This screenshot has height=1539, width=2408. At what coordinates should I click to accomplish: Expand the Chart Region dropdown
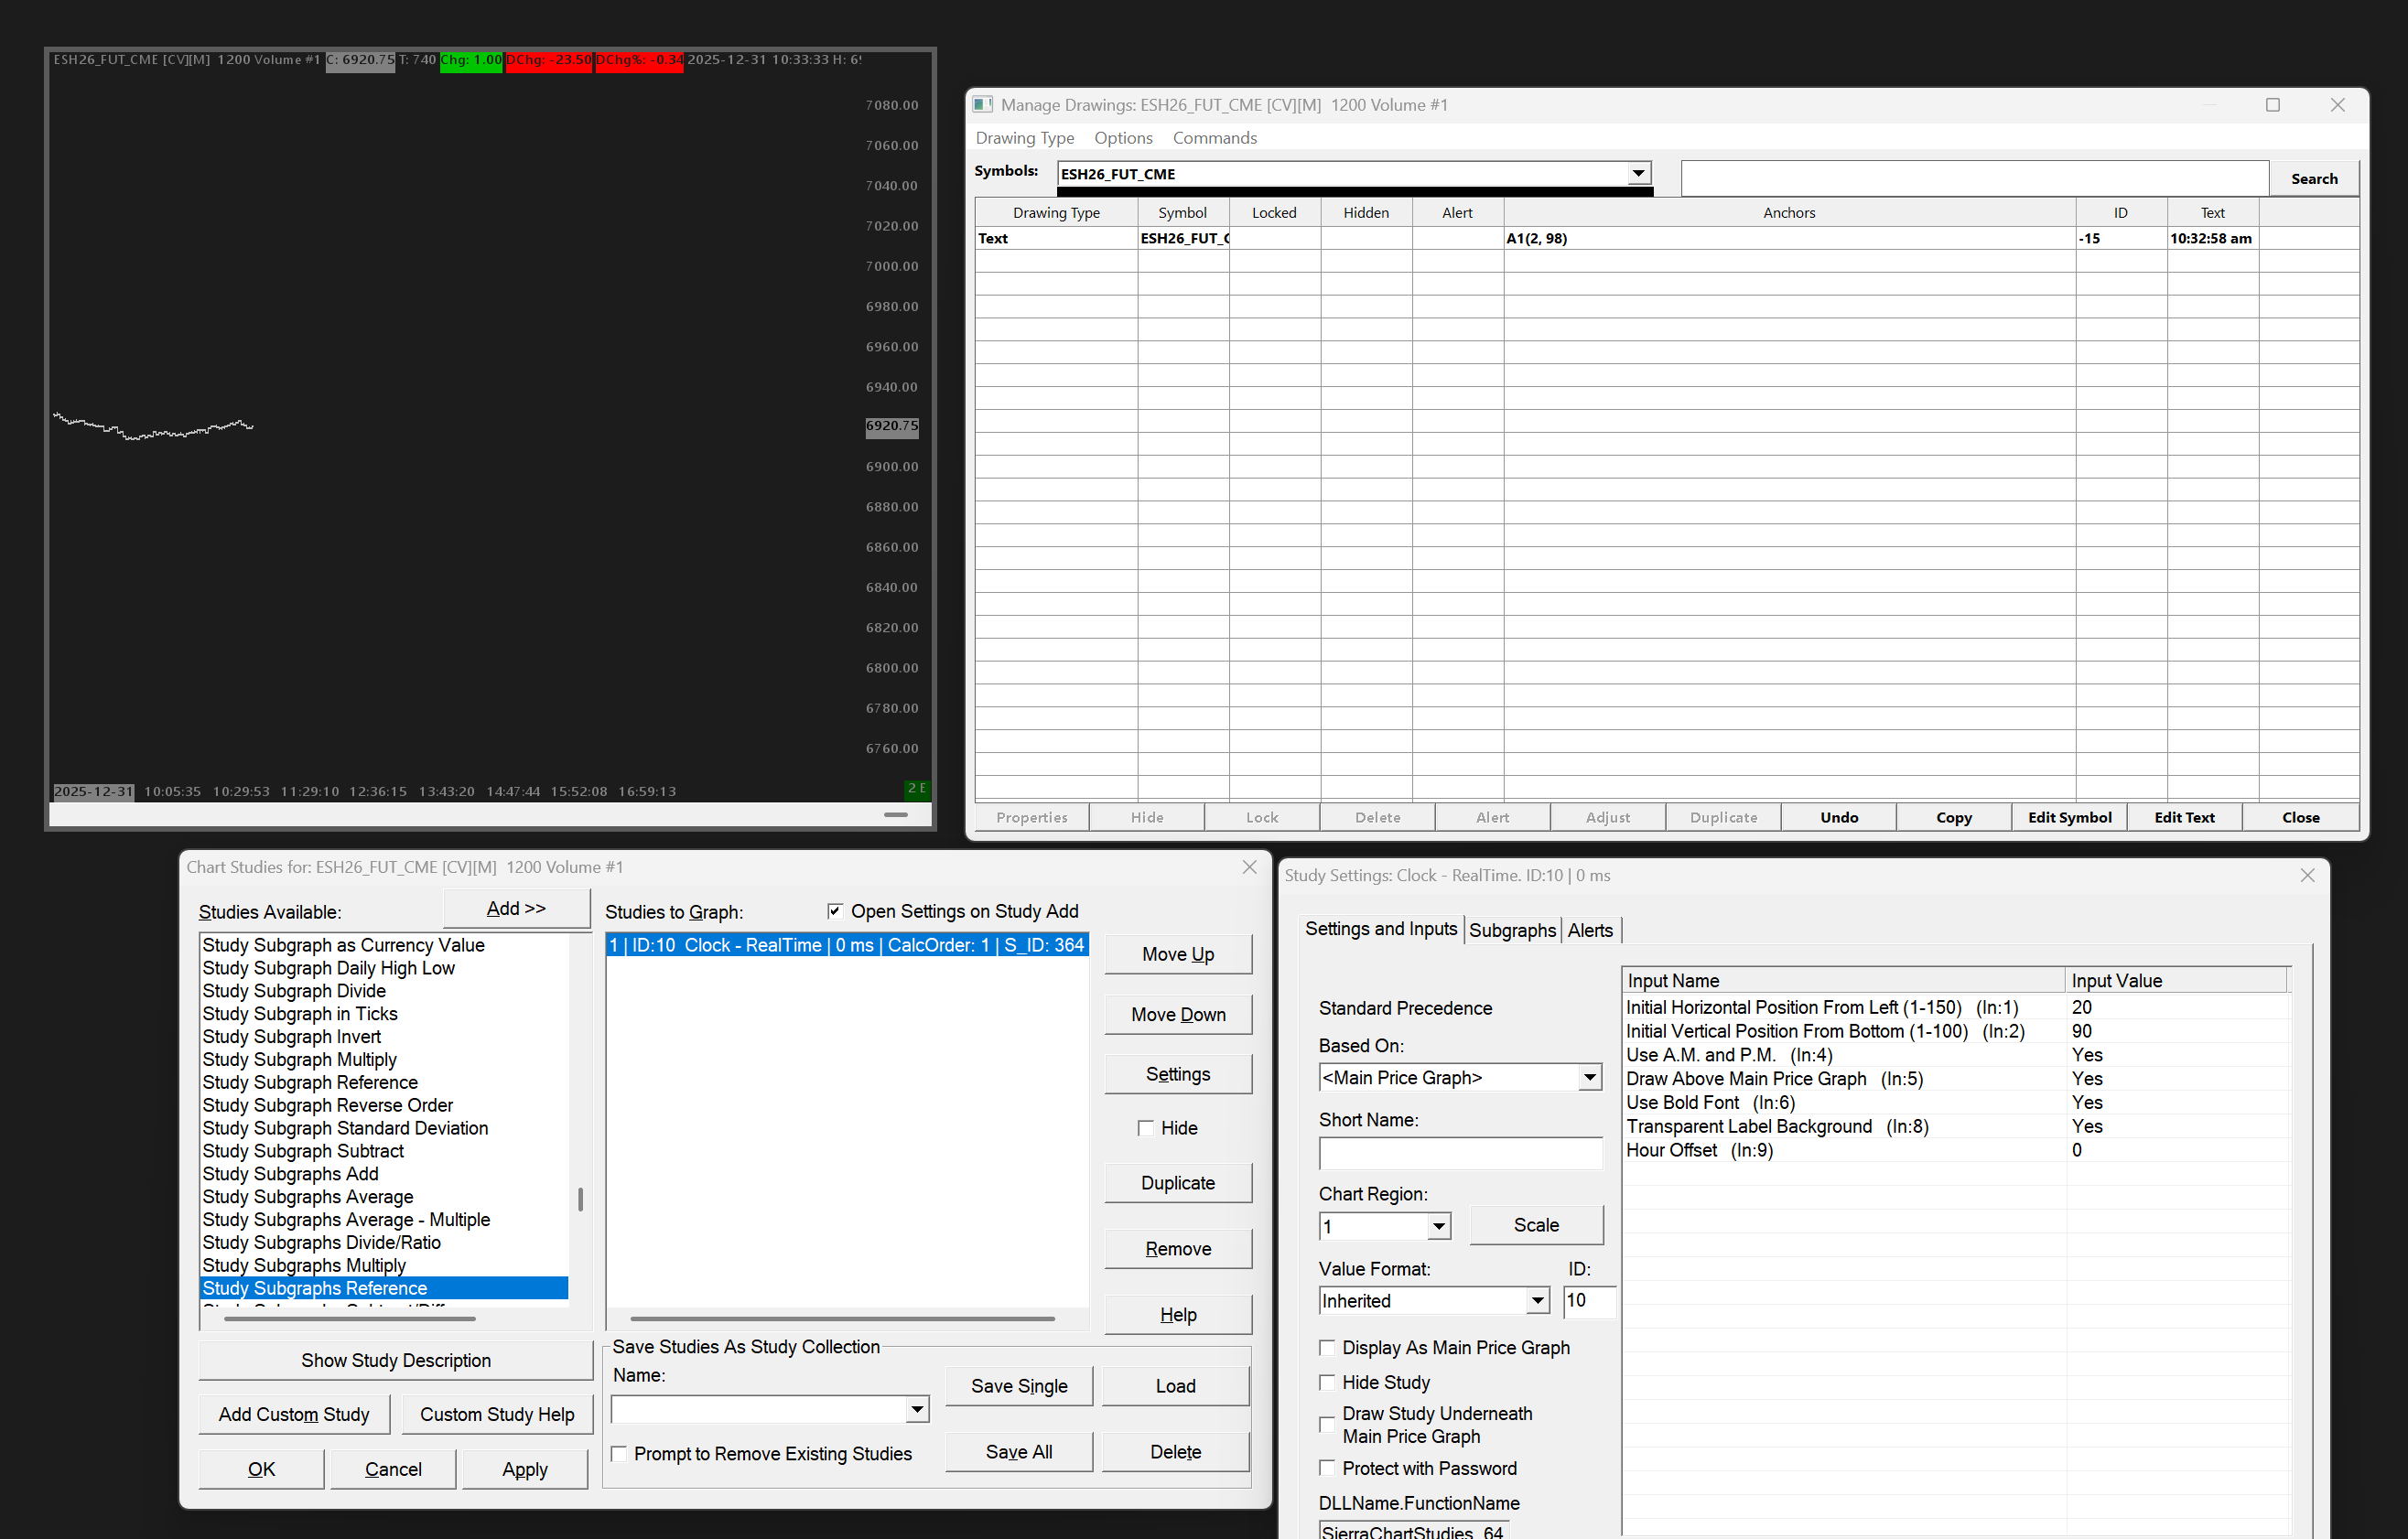pos(1438,1226)
